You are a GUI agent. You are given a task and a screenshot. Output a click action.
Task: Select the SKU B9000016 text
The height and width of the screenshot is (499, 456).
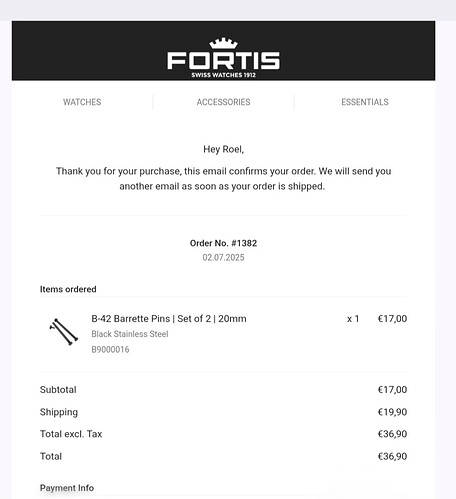(110, 349)
